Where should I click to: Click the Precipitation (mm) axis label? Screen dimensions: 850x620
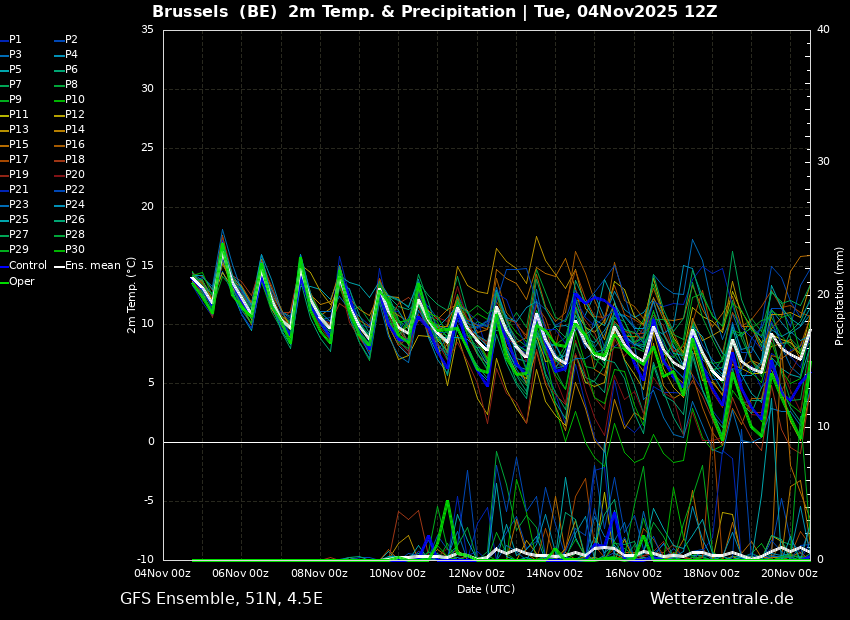pos(840,296)
